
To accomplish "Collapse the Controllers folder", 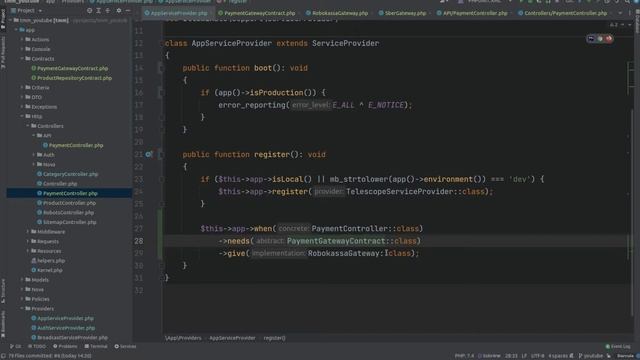I will [28, 126].
